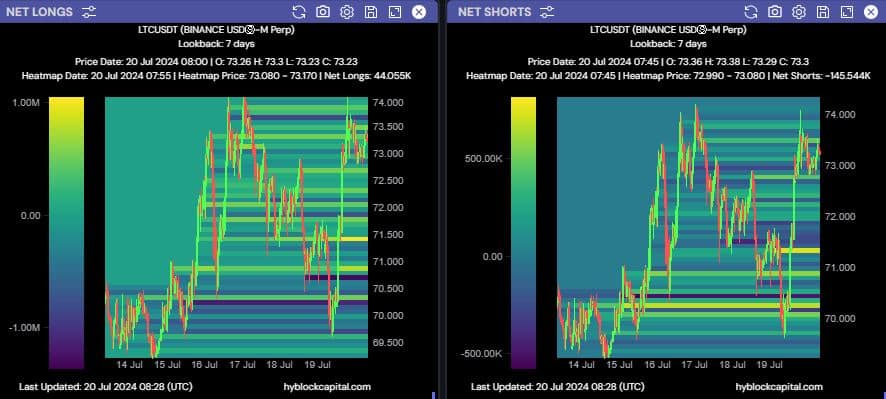Viewport: 886px width, 399px height.
Task: Take a camera snapshot of the Net Shorts chart
Action: [x=775, y=12]
